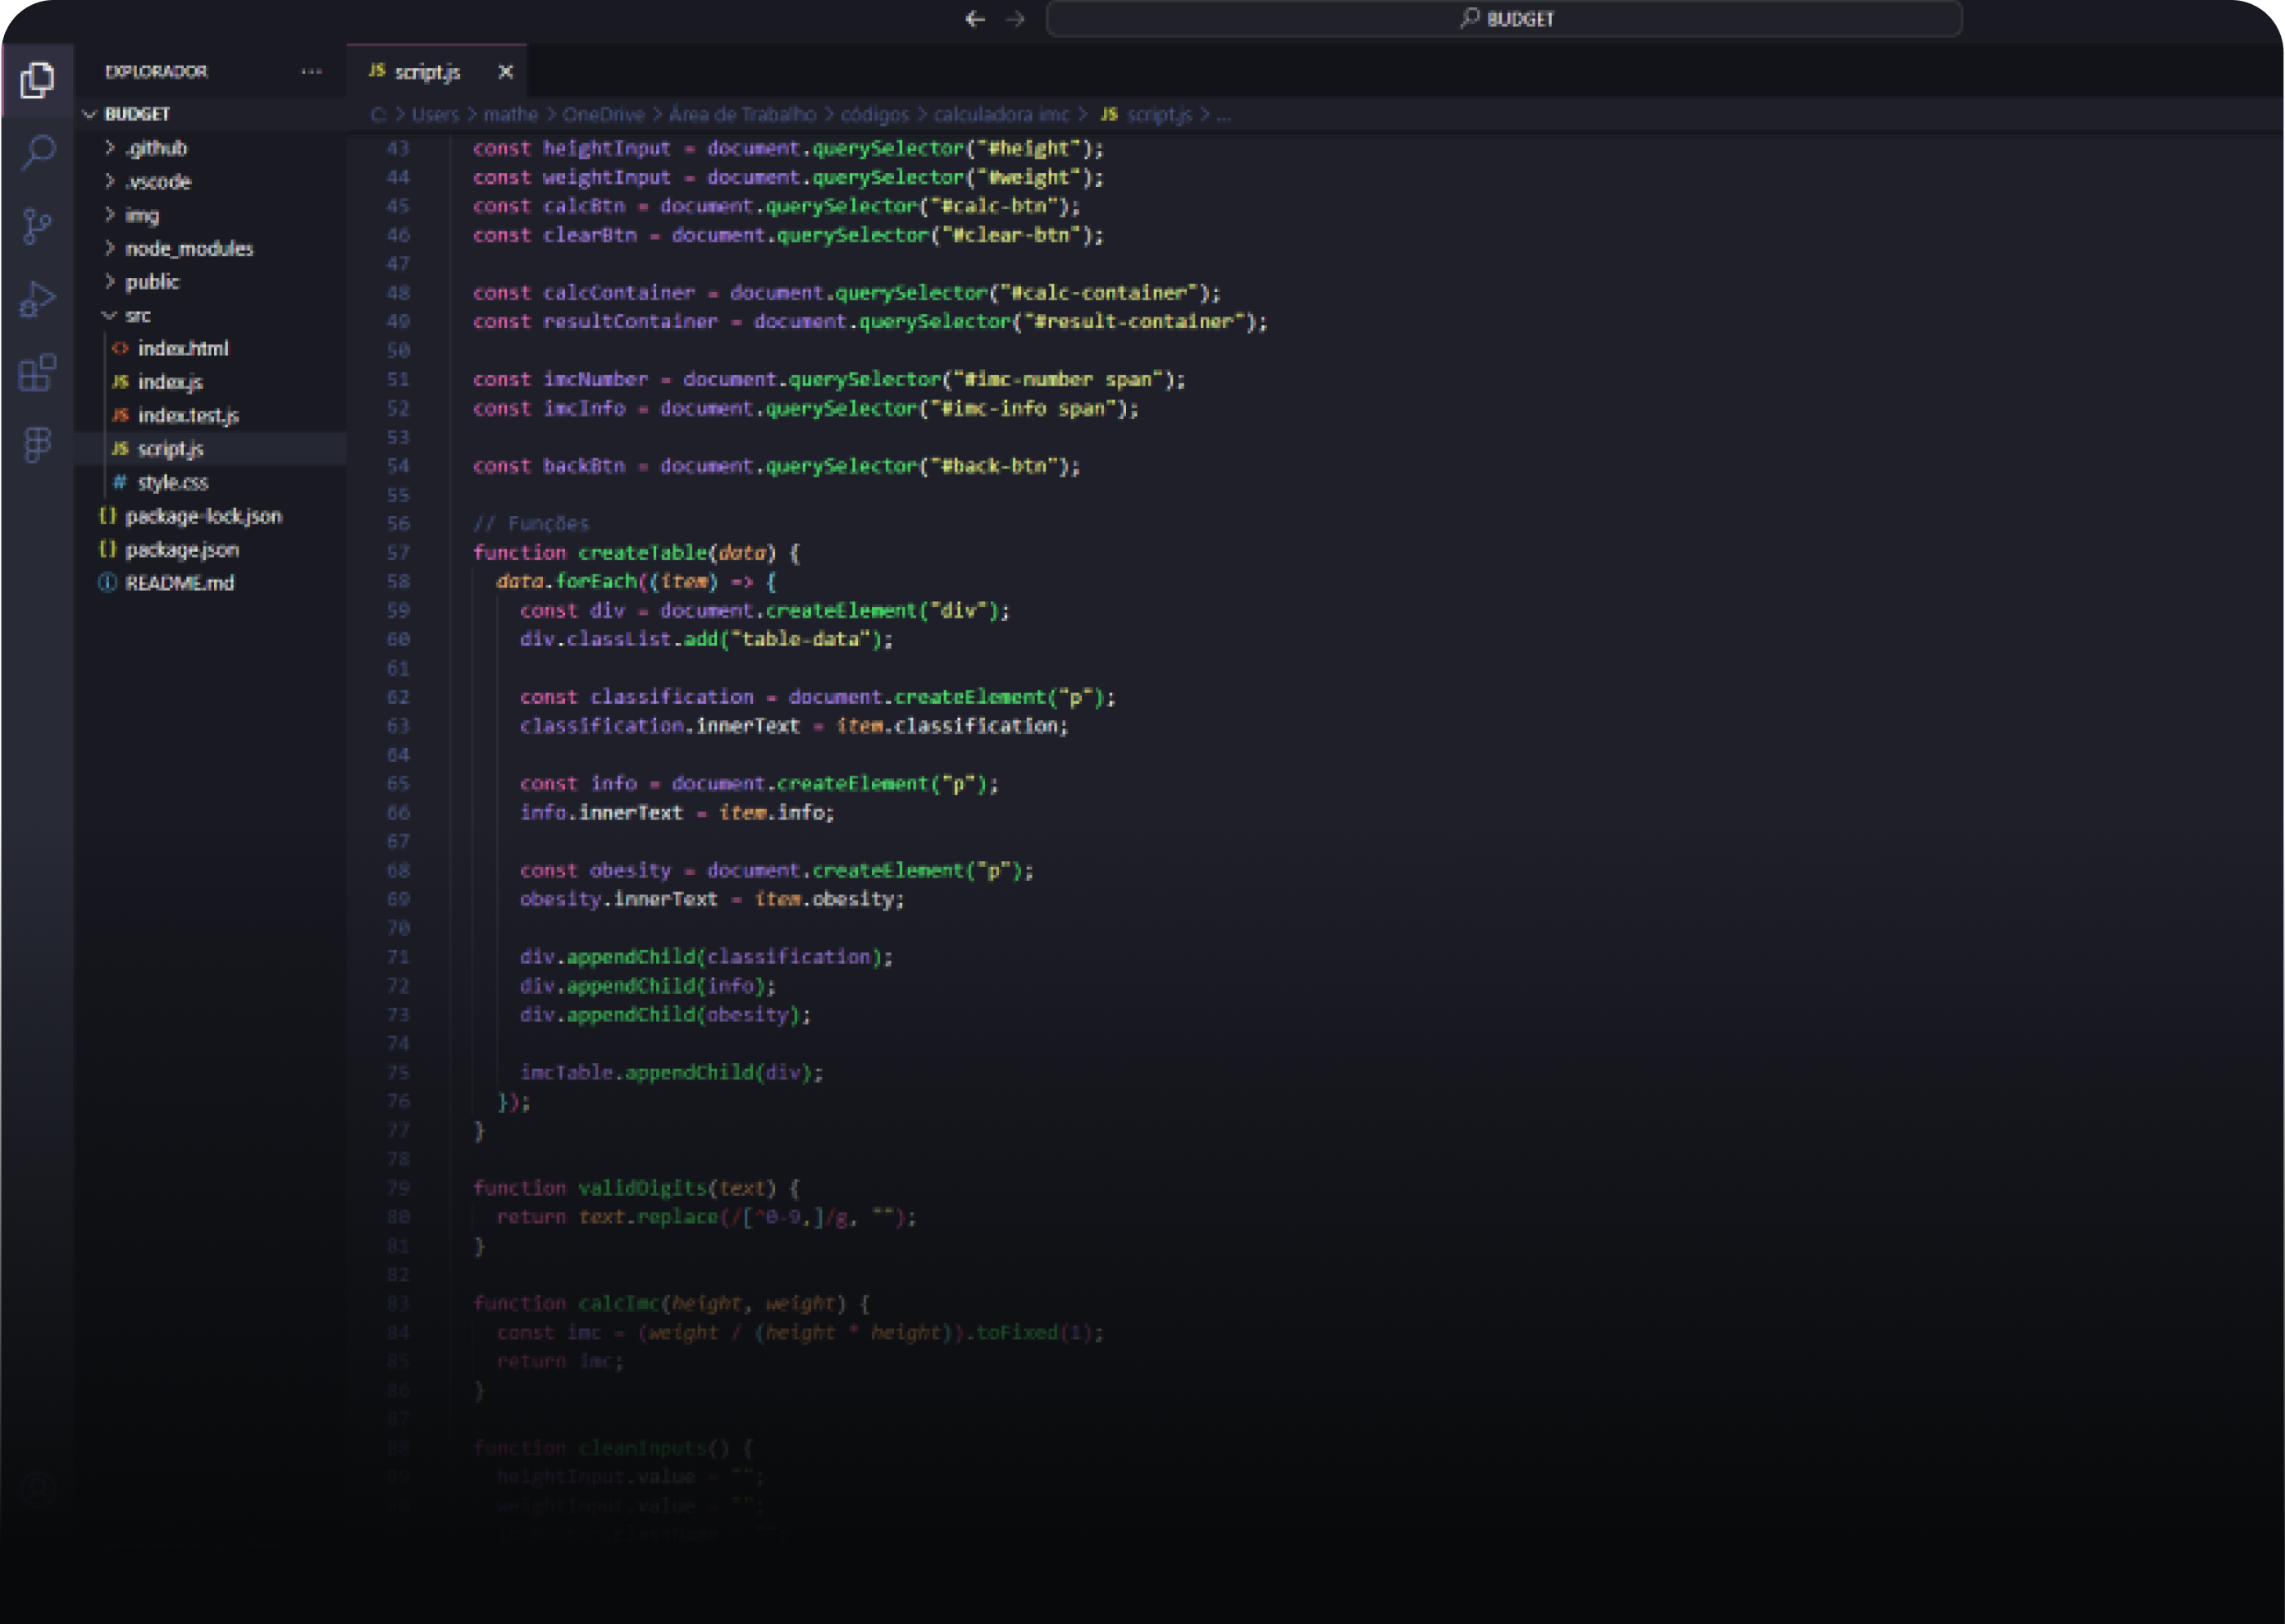The image size is (2285, 1624).
Task: Open the Run and Debug panel
Action: coord(37,301)
